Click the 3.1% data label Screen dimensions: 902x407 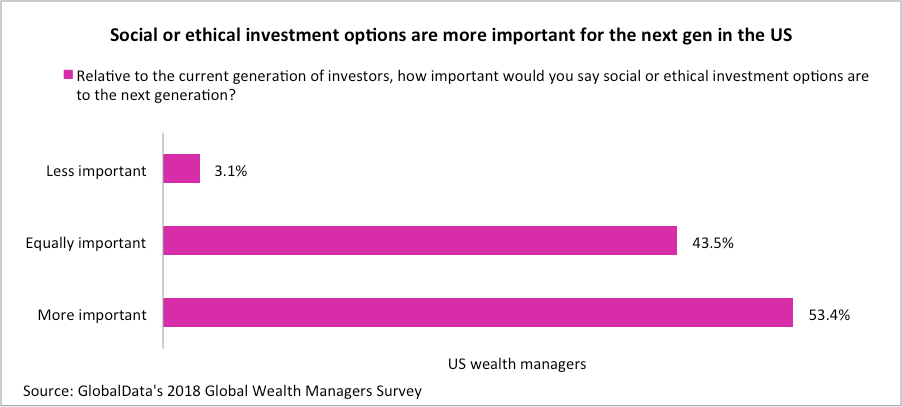229,171
